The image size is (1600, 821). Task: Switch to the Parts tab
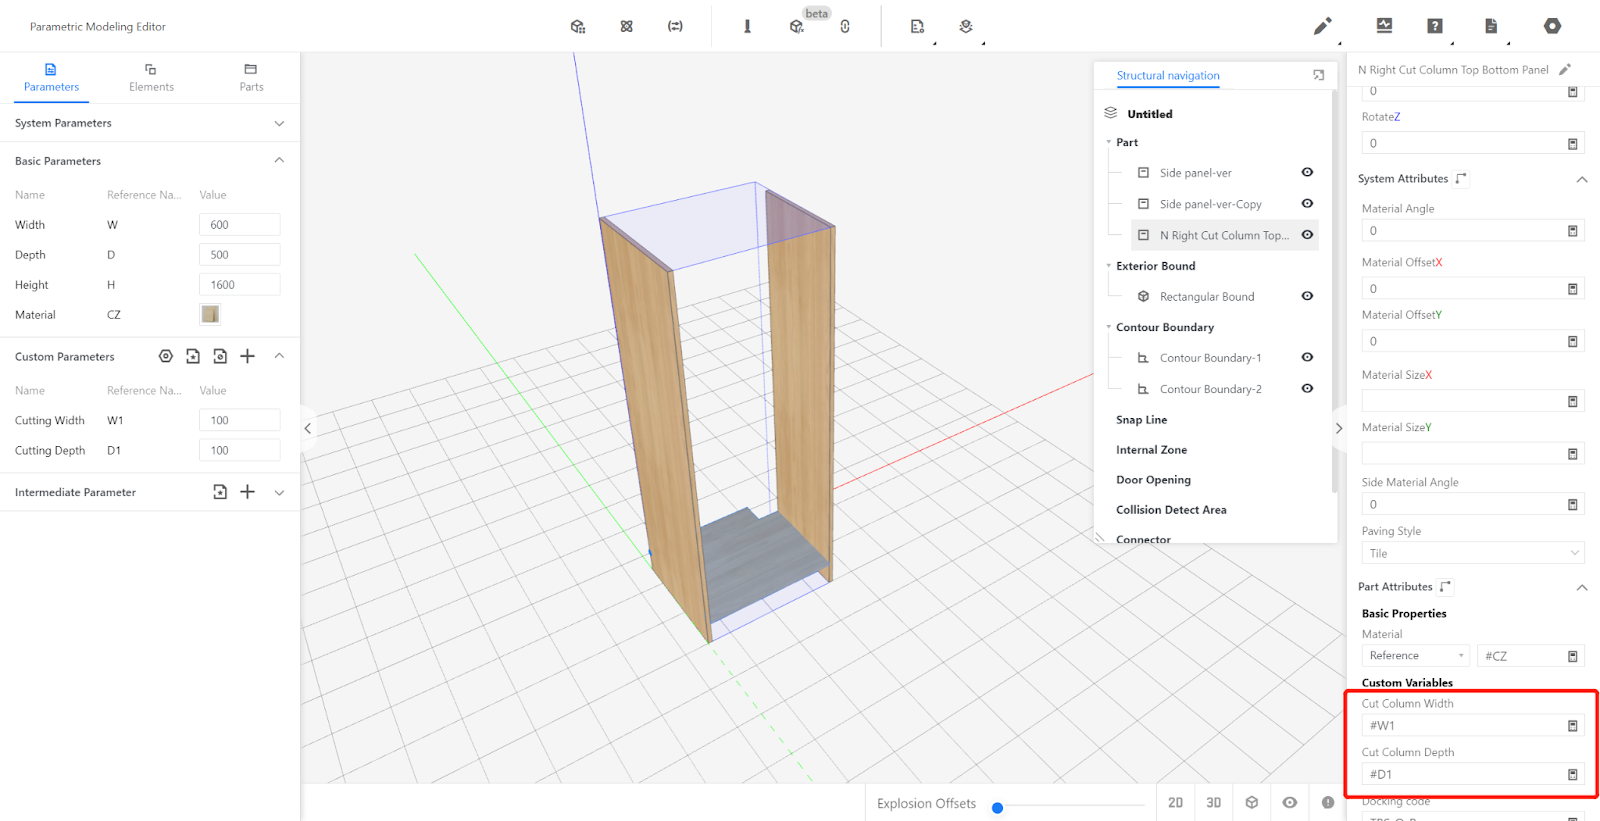[x=251, y=78]
